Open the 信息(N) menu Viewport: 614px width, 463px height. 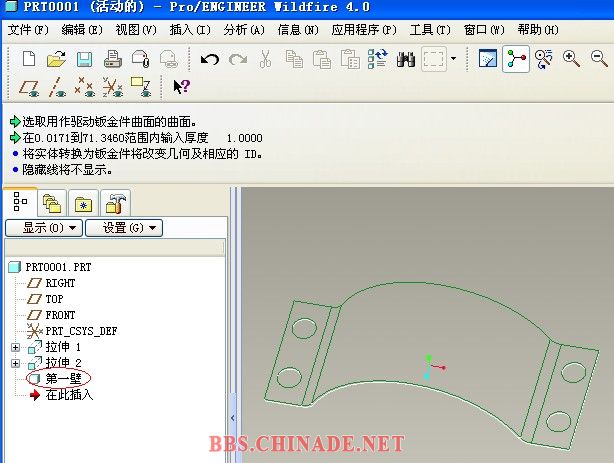click(x=298, y=30)
